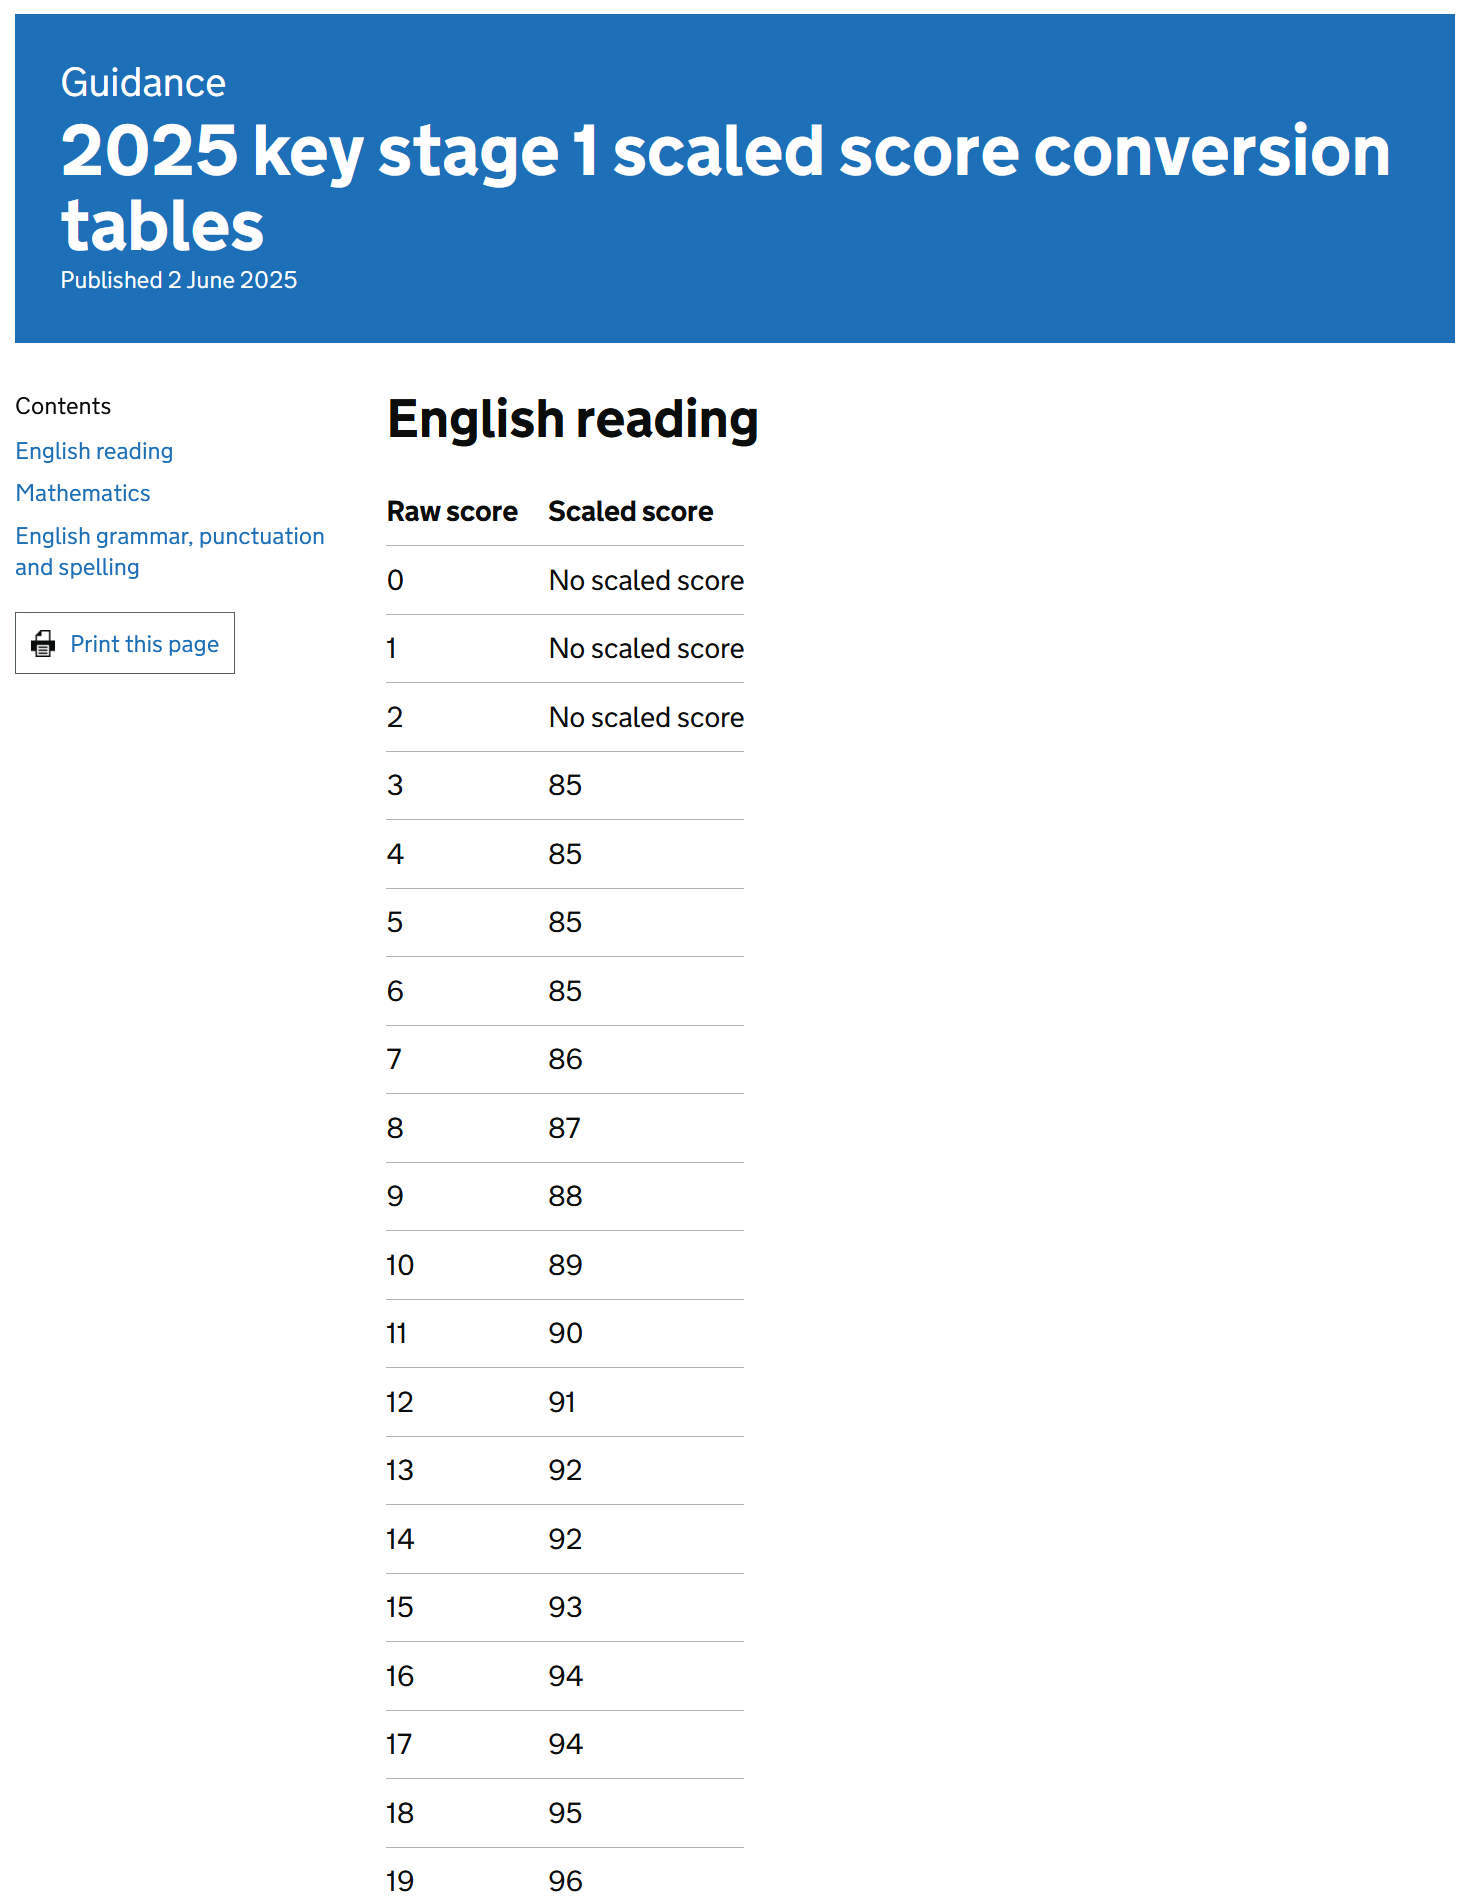Select the raw score 15 cell

[x=400, y=1607]
